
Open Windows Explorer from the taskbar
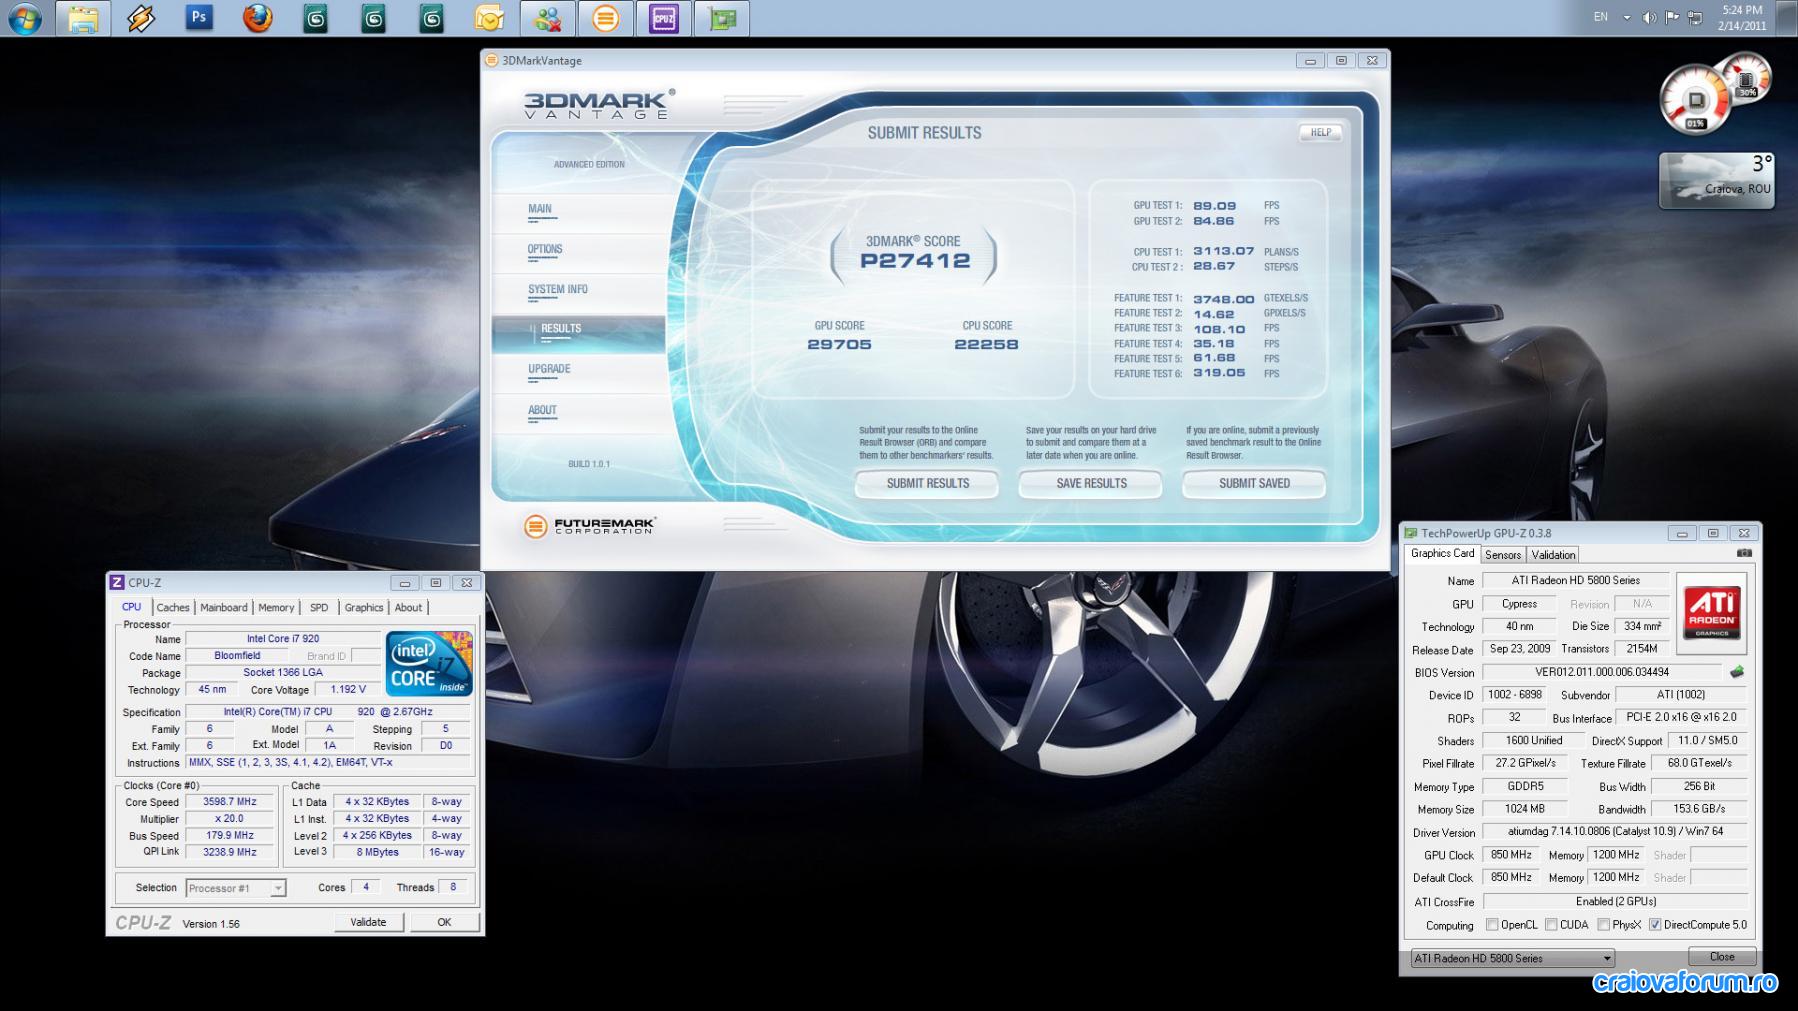point(84,19)
